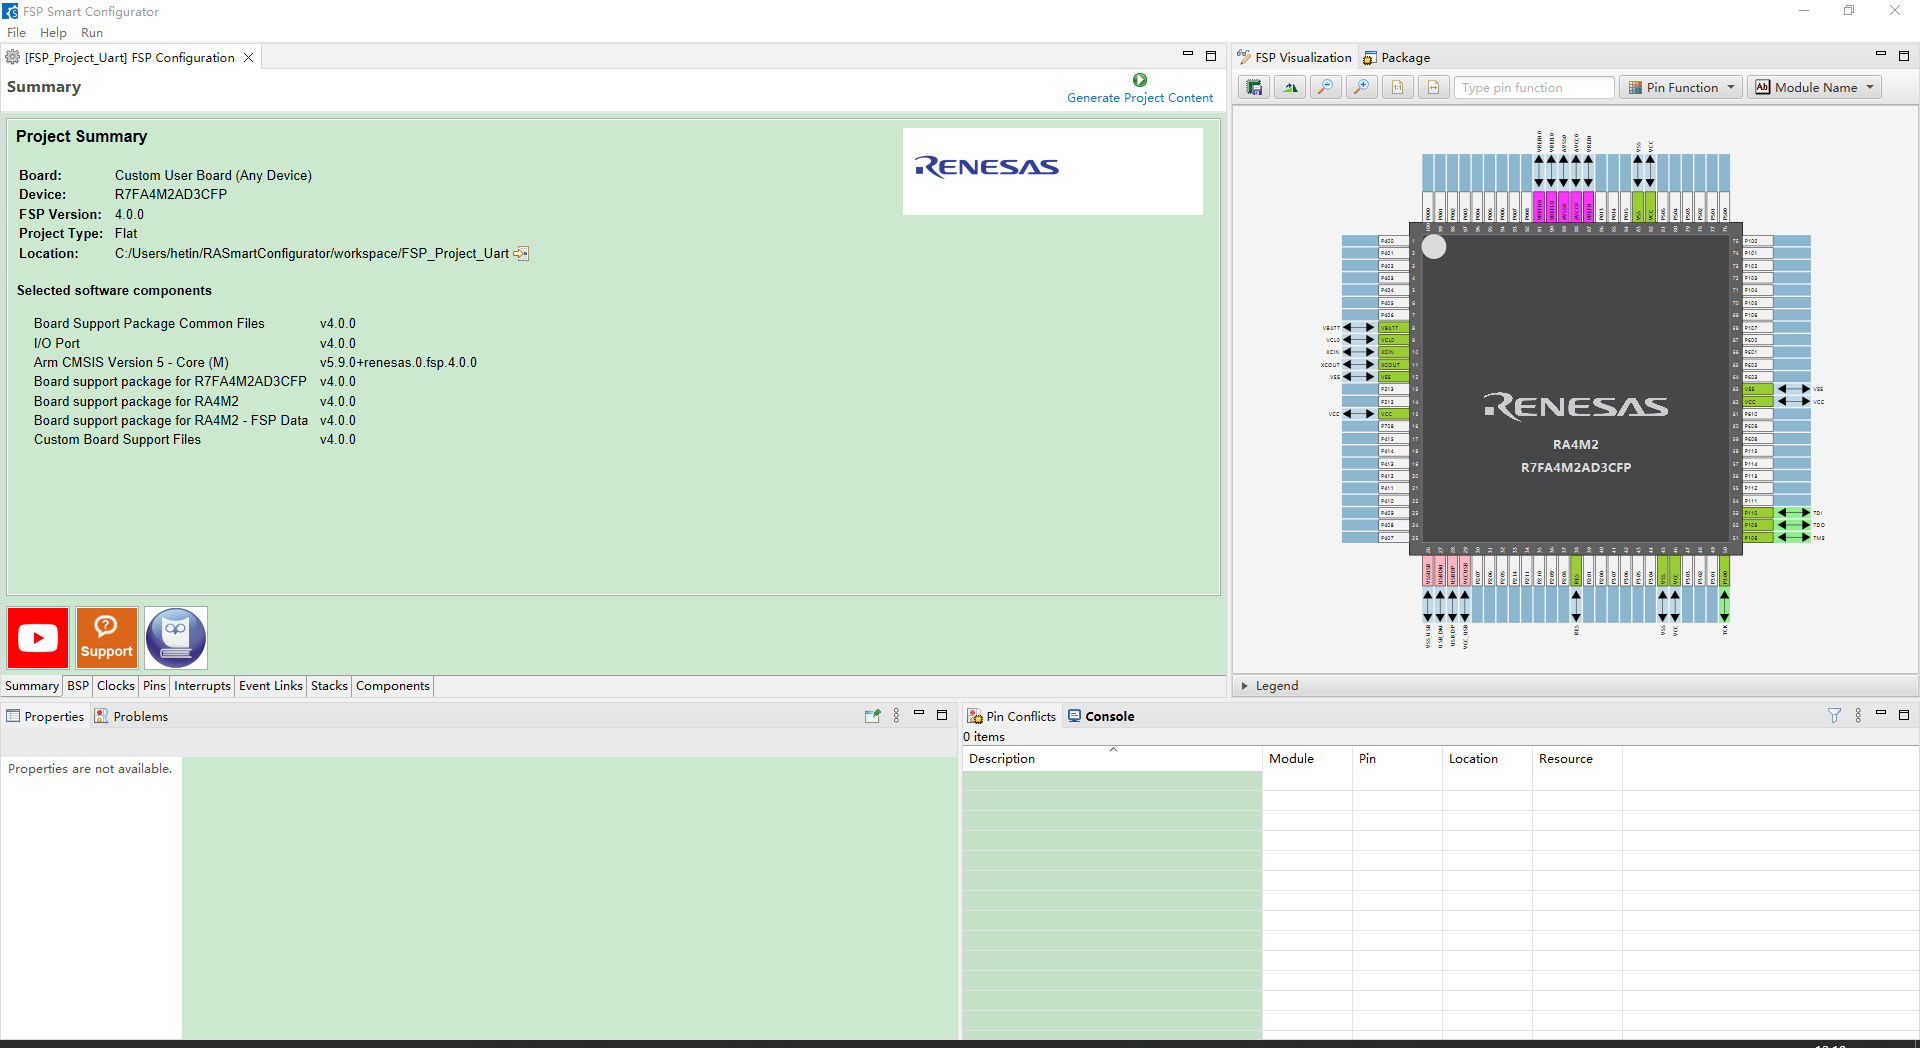
Task: Click the I/O Port component row
Action: pos(195,344)
